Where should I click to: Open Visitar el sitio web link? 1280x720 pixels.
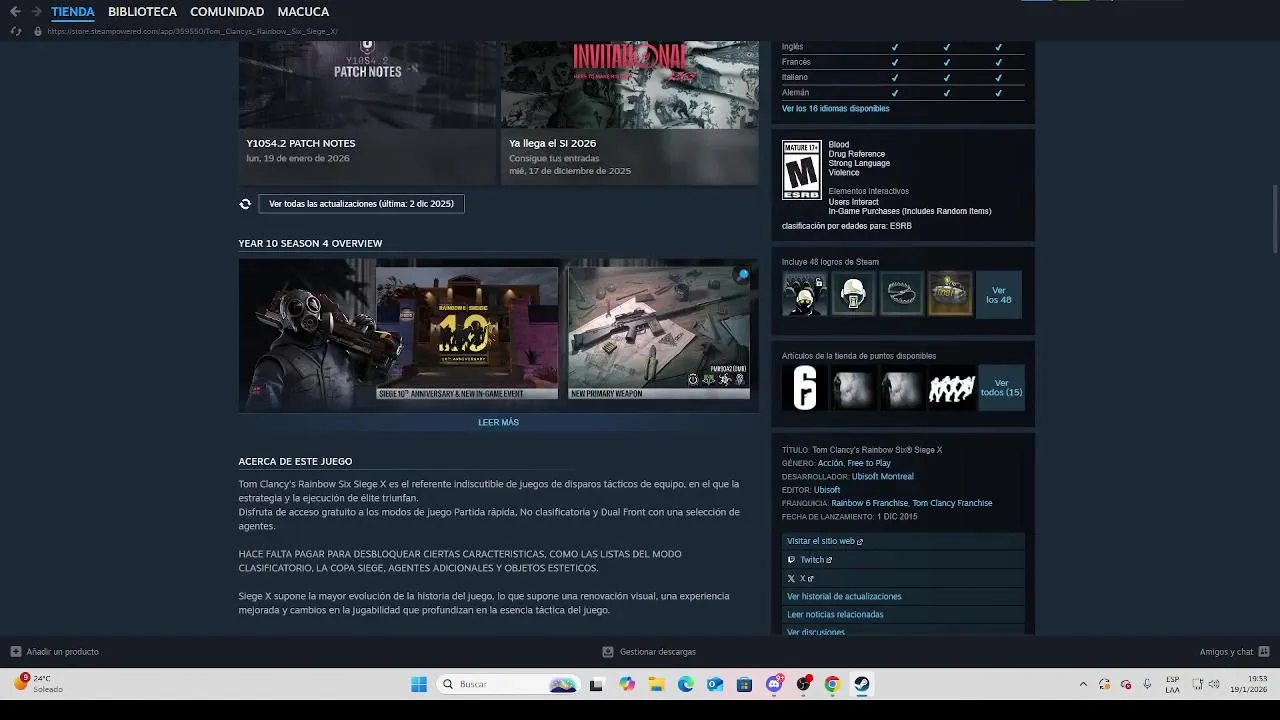click(903, 541)
